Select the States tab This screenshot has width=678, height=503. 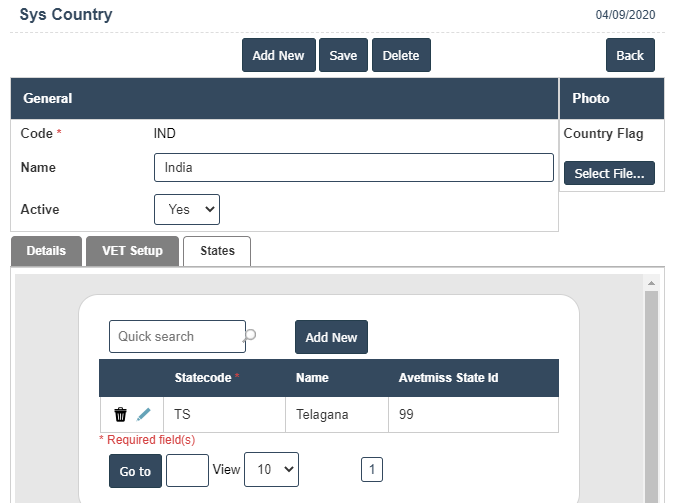point(217,251)
